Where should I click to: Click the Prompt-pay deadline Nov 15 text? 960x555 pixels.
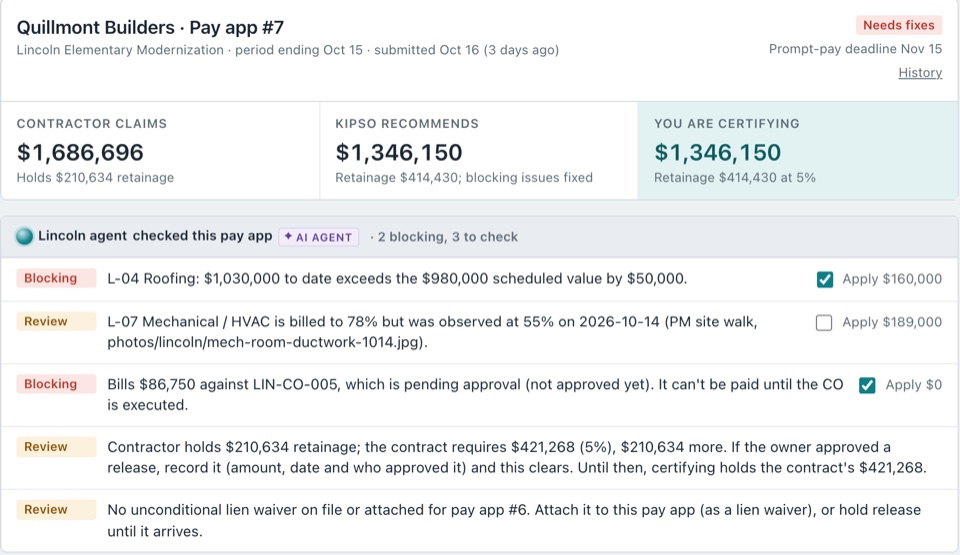click(855, 49)
